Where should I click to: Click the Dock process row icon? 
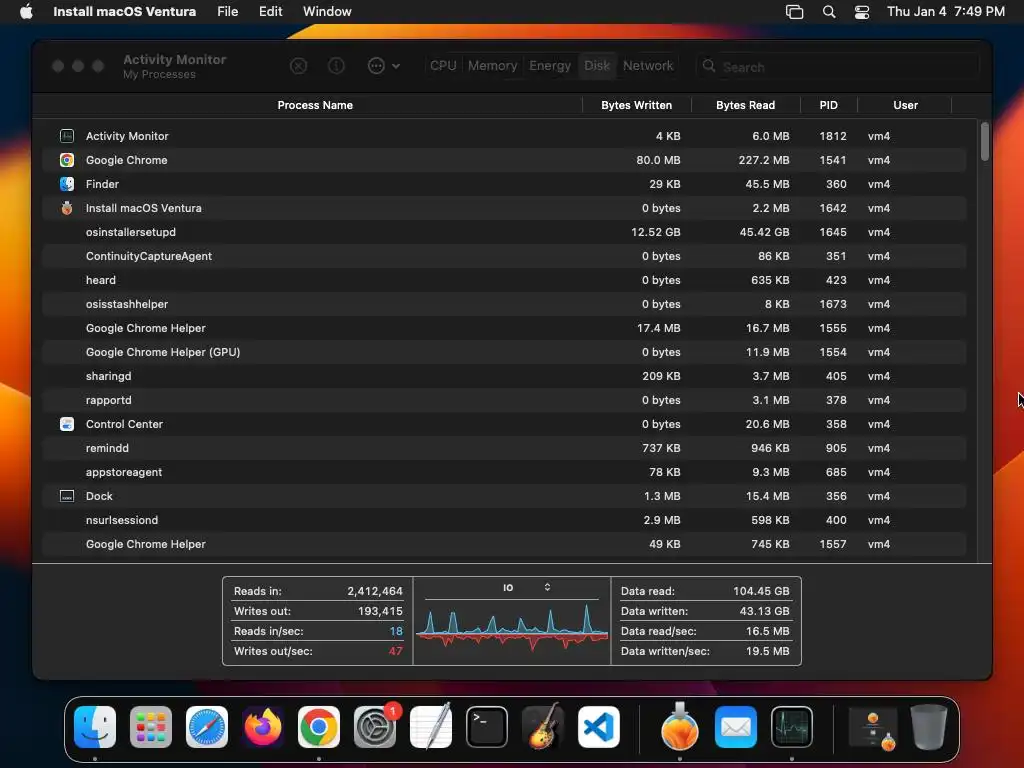tap(67, 496)
